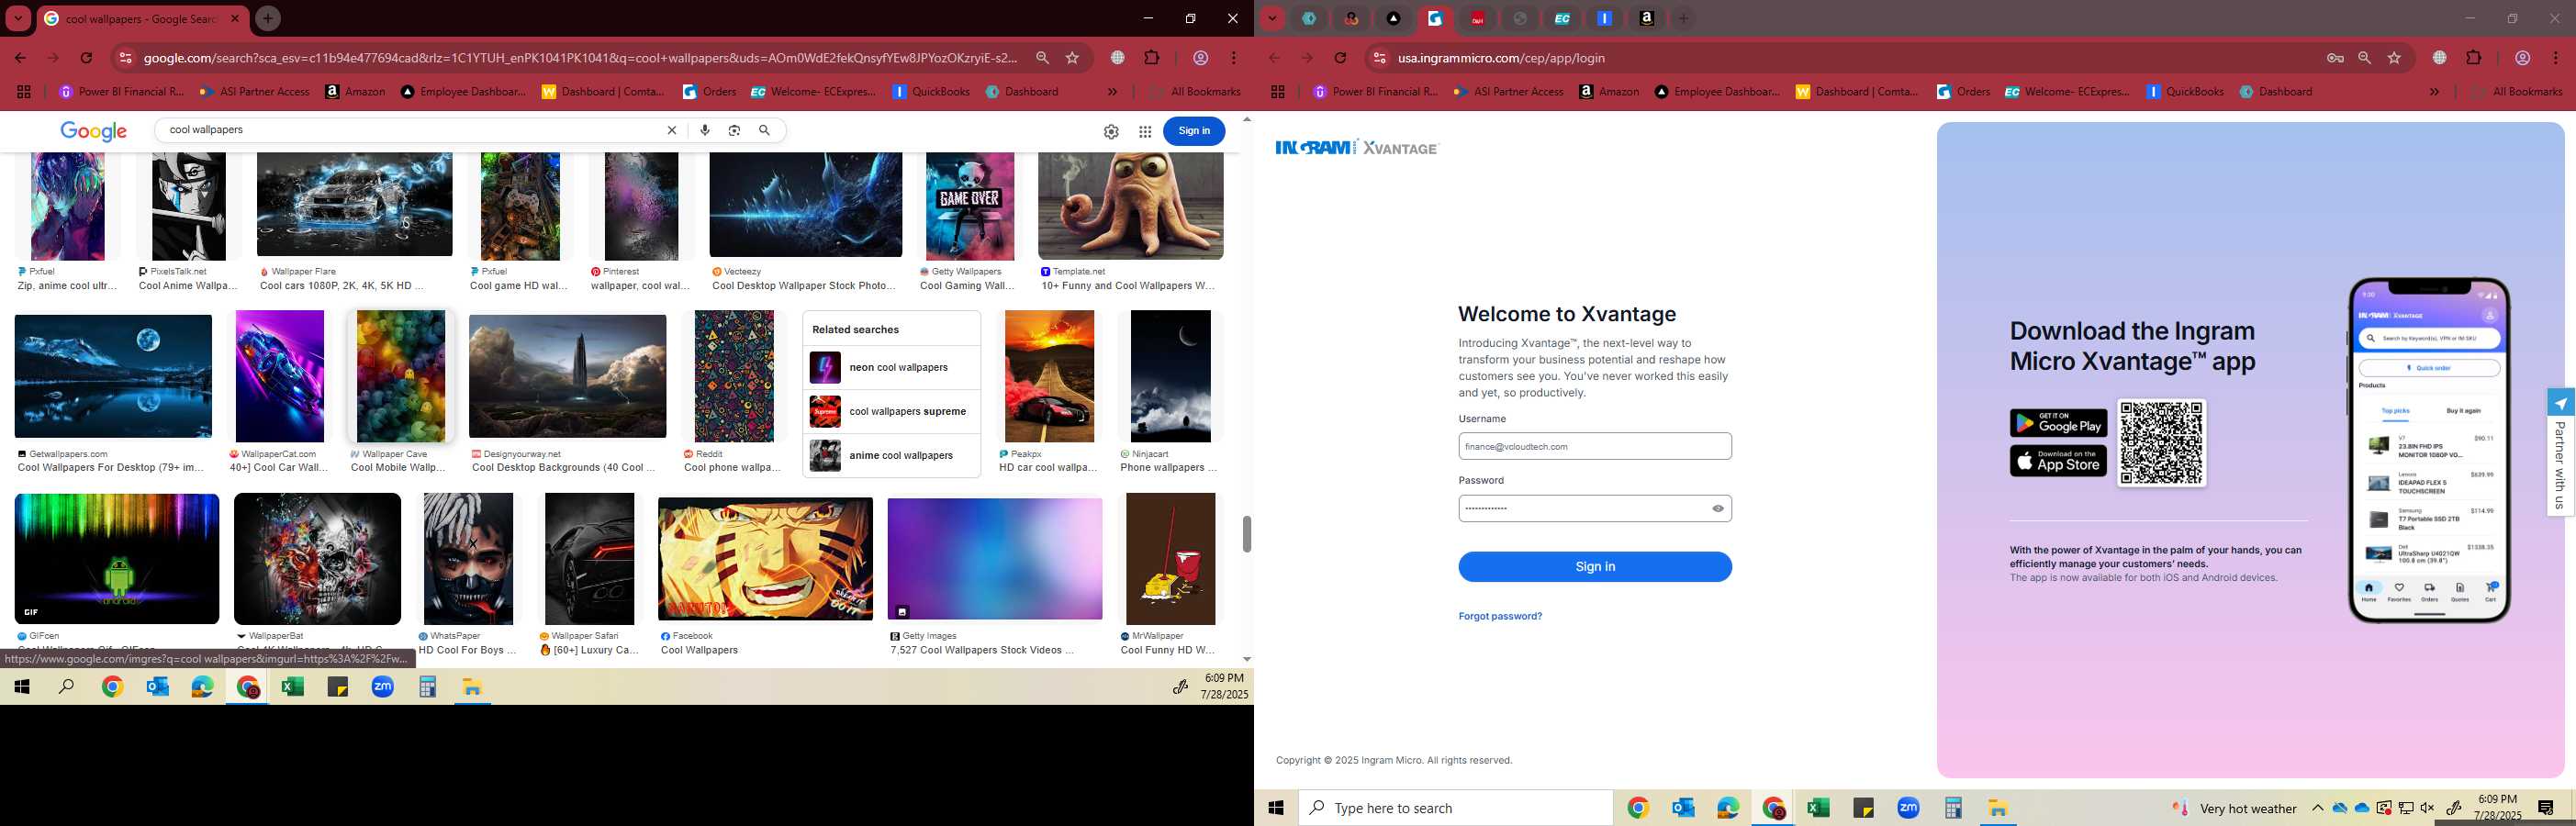Focus the Username field
This screenshot has height=826, width=2576.
pyautogui.click(x=1595, y=446)
